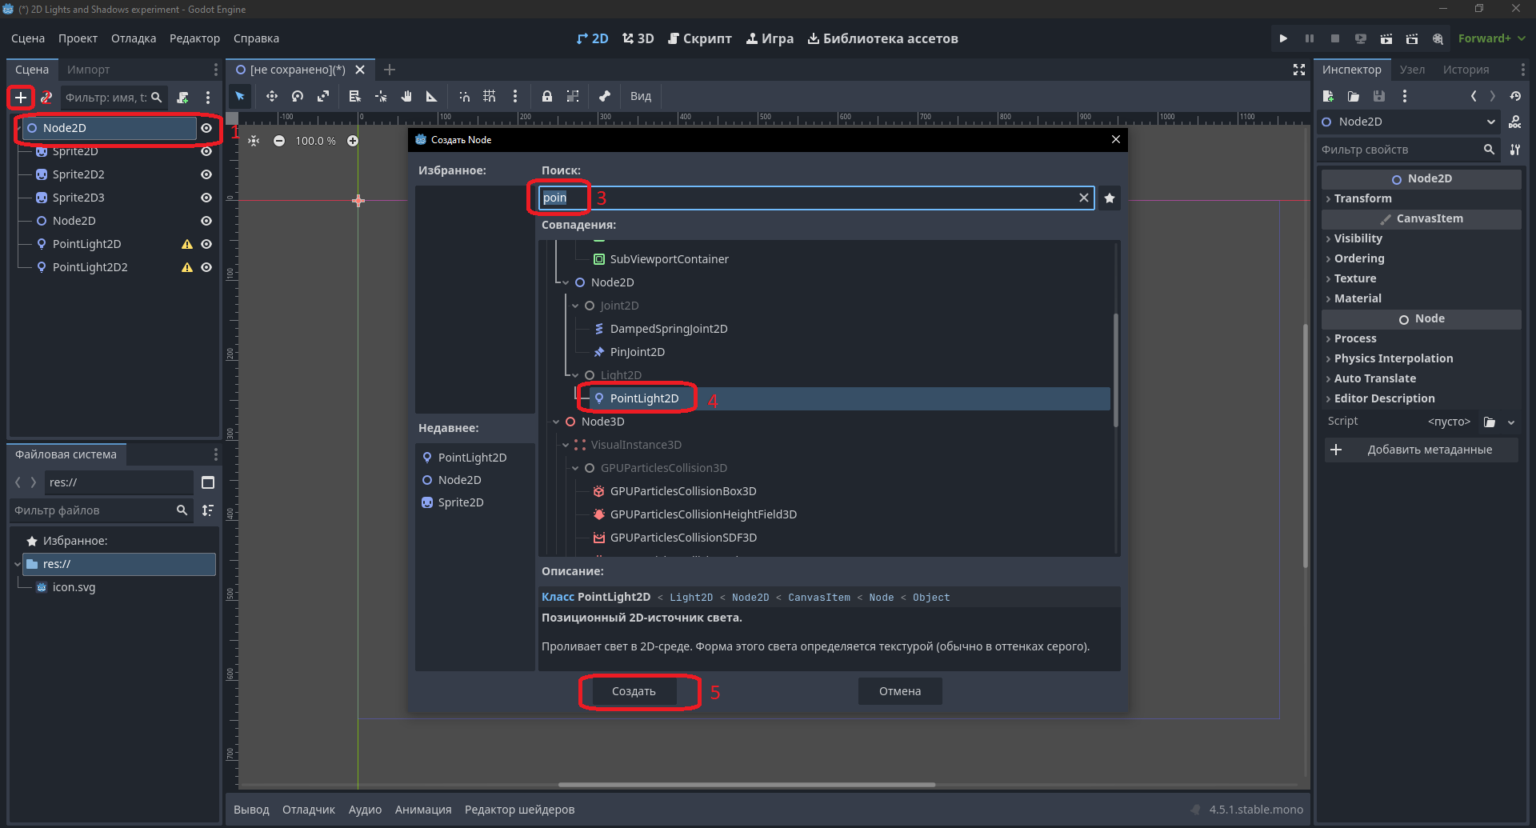1536x828 pixels.
Task: Click the Создать button
Action: 634,691
